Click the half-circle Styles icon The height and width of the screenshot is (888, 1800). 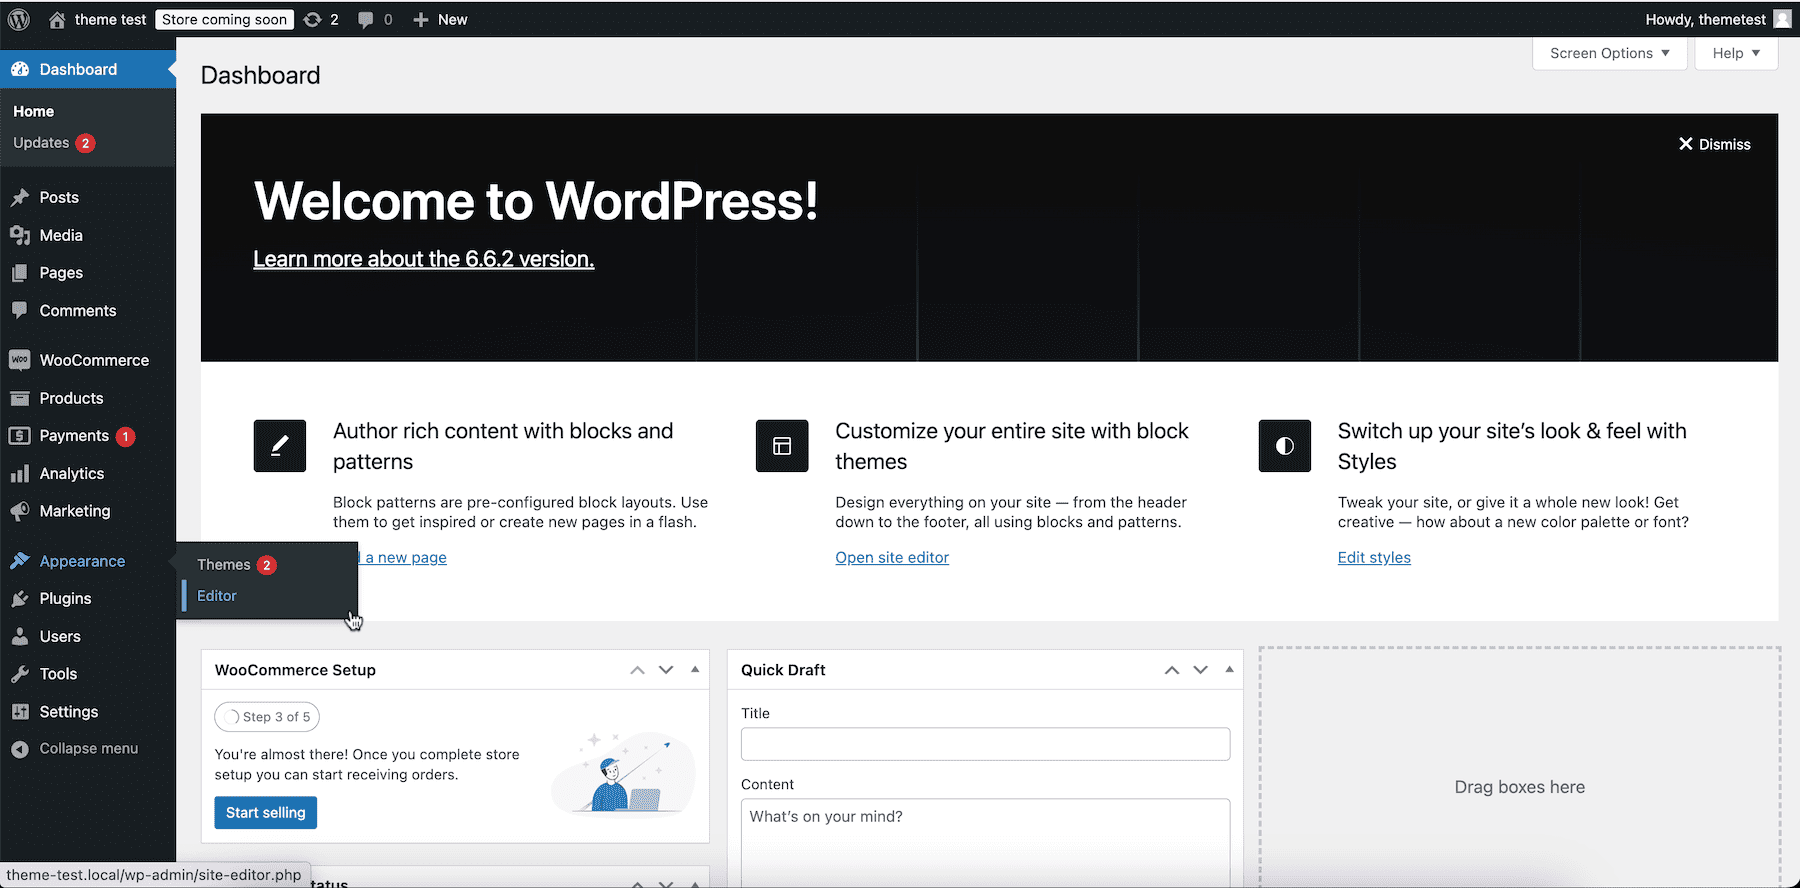click(x=1285, y=446)
